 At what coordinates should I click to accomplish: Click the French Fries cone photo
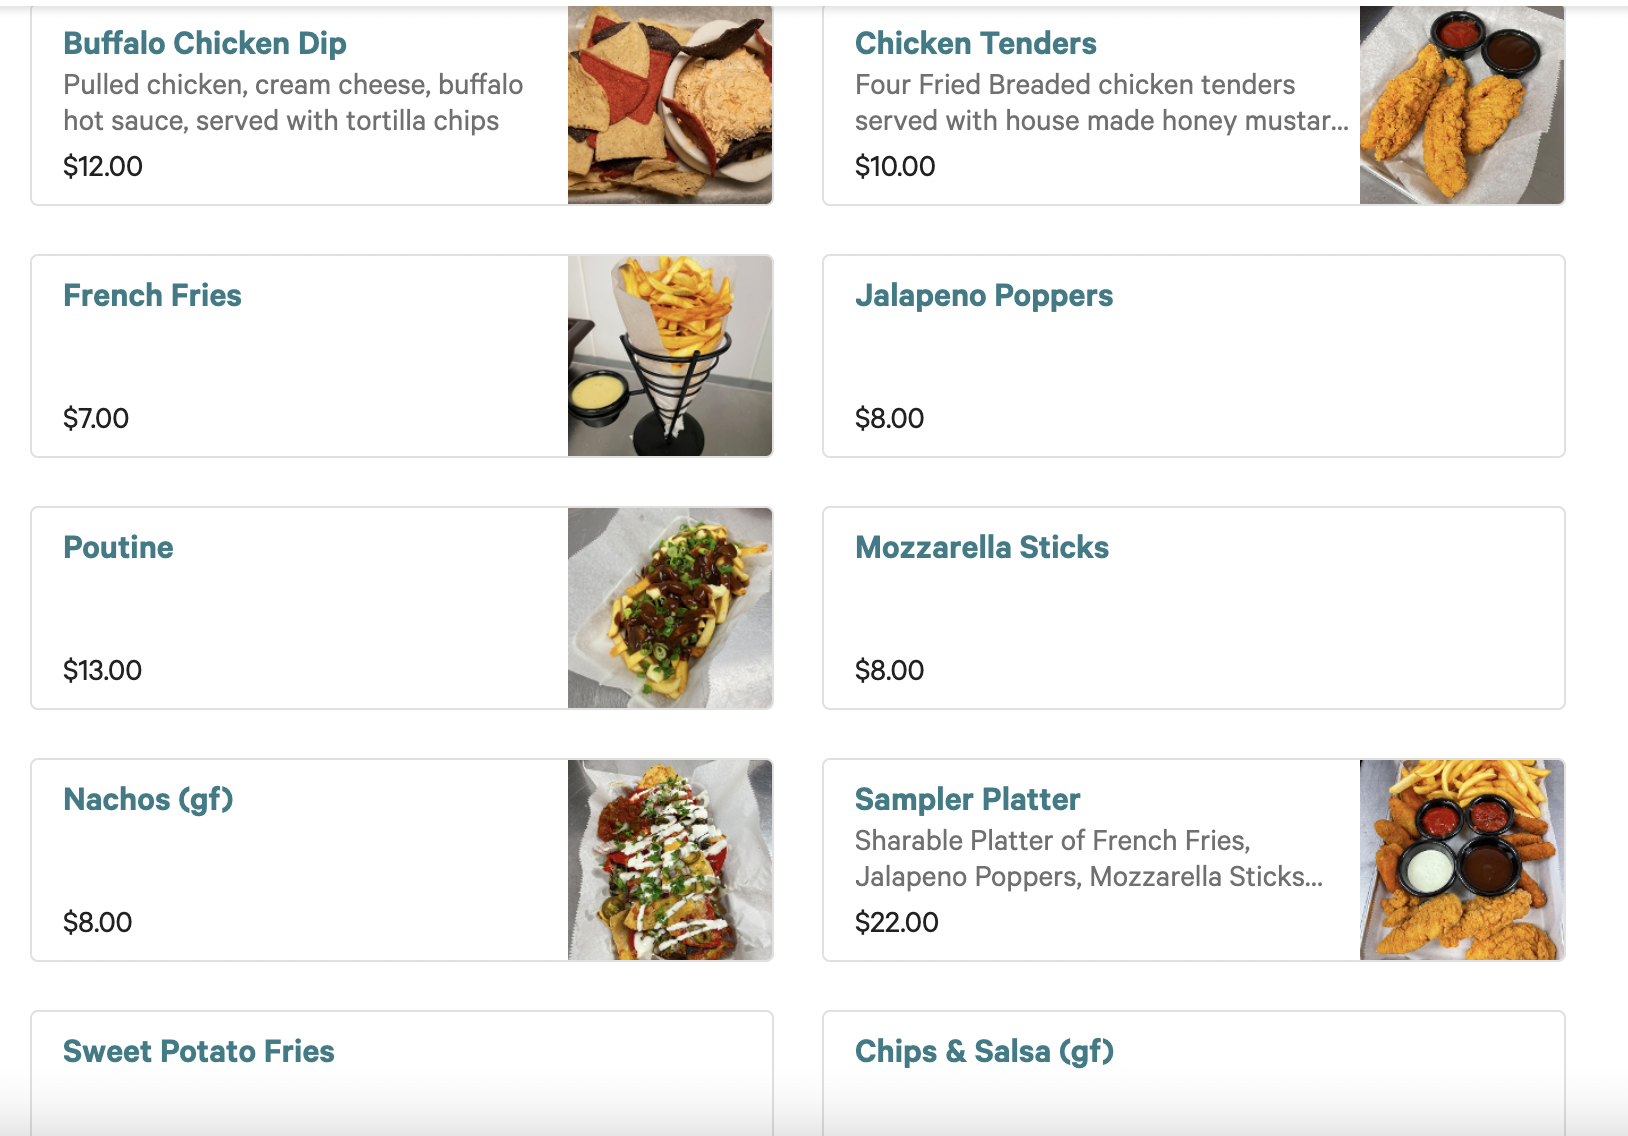click(670, 356)
